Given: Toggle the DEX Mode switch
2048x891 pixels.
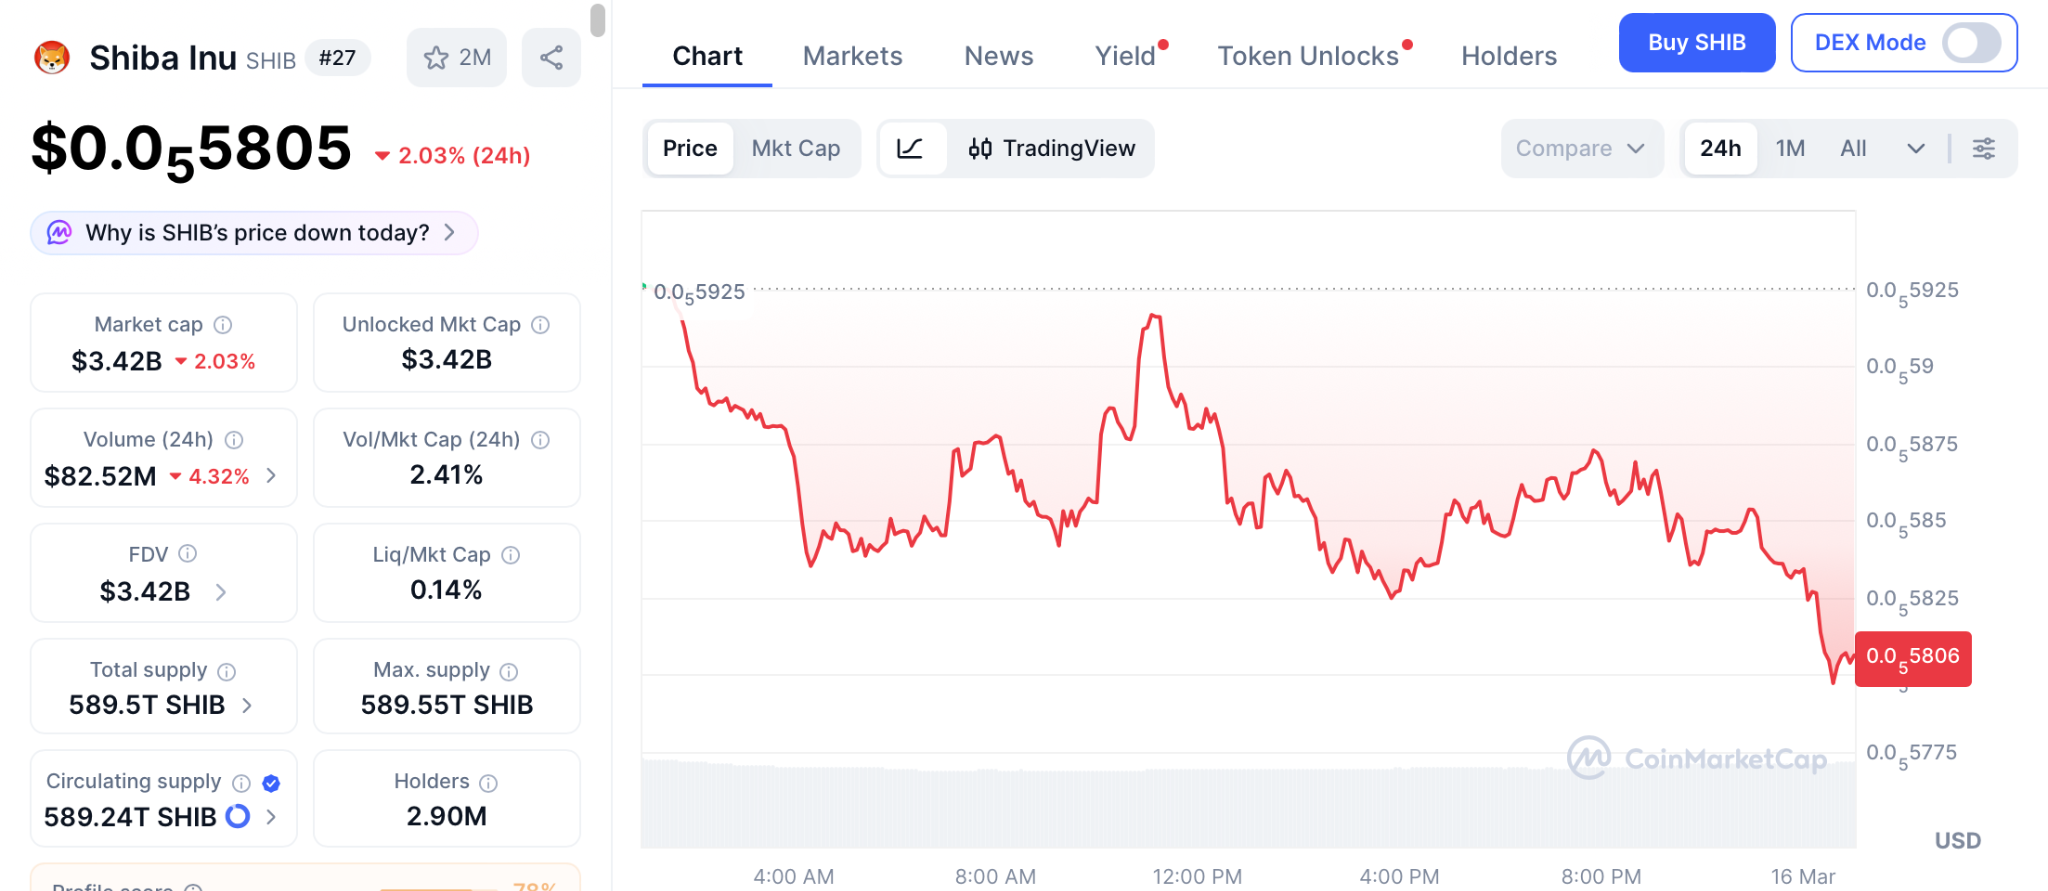Looking at the screenshot, I should pos(1970,43).
